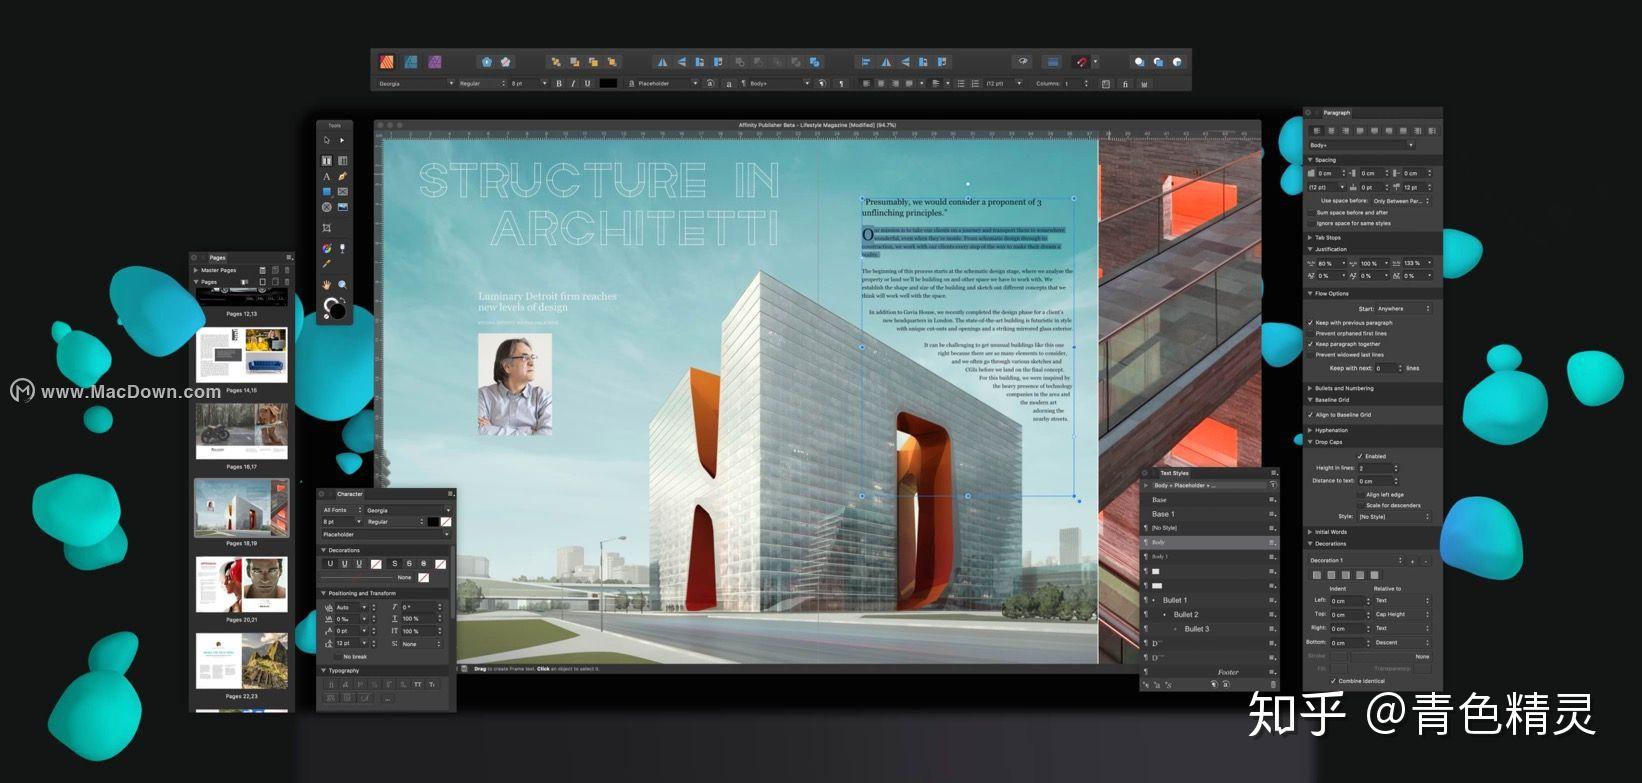The image size is (1642, 783).
Task: Click font color swatch in Character panel
Action: click(433, 522)
